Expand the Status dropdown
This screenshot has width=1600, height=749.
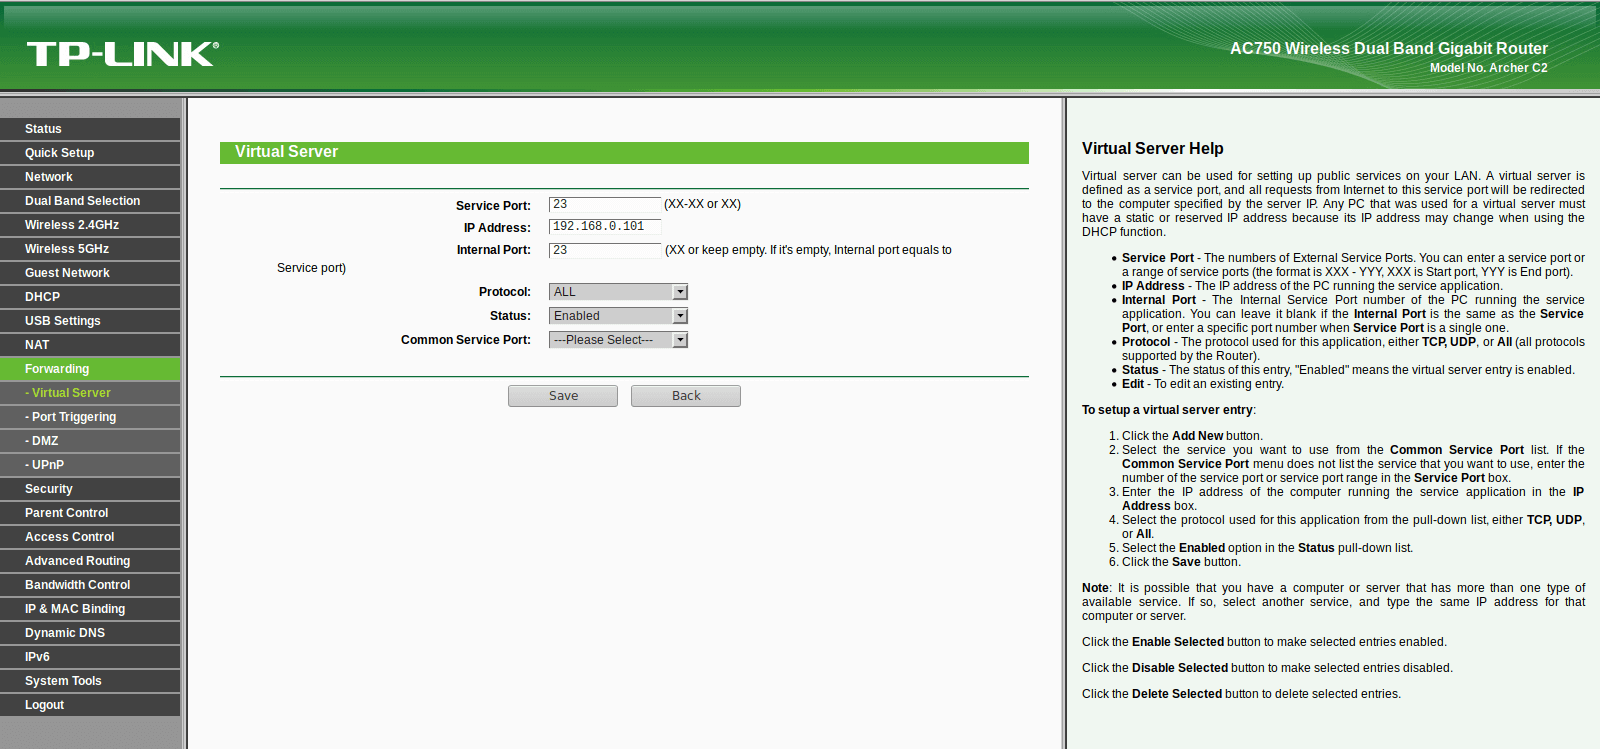[x=618, y=316]
